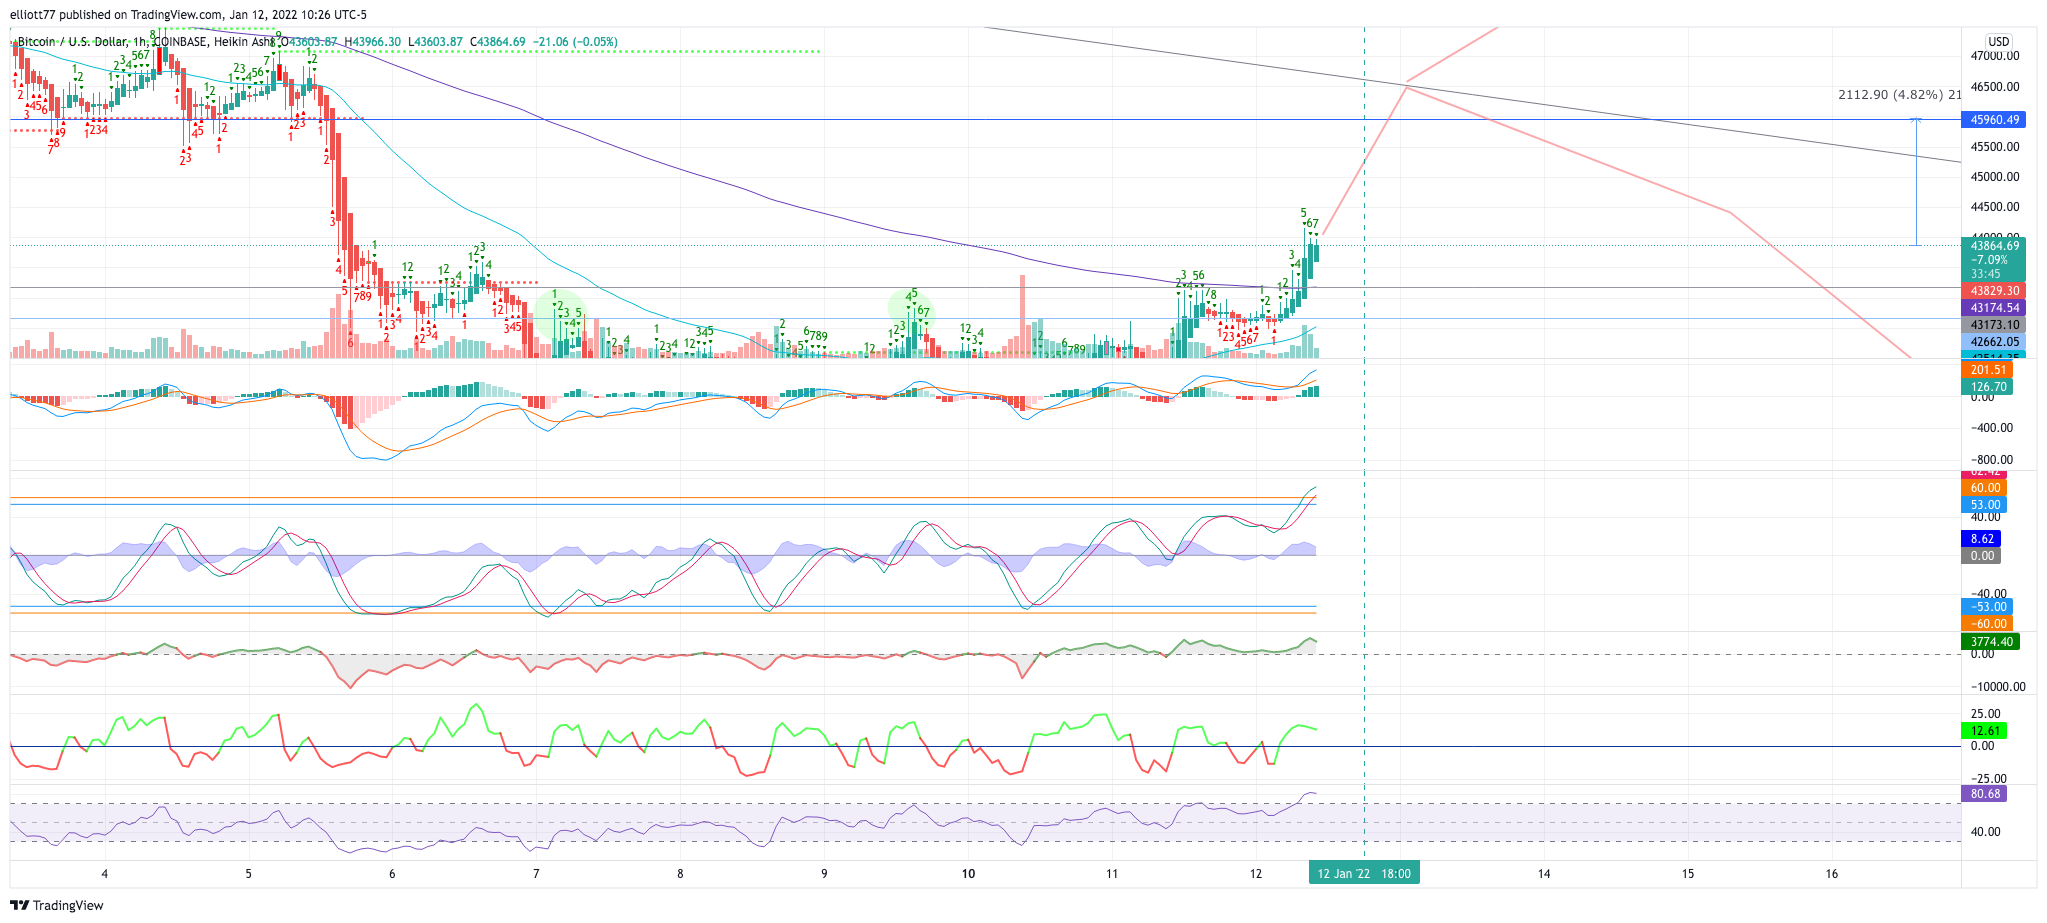Click the dark green 3774.40 value label
The image size is (2047, 923).
click(x=1991, y=642)
